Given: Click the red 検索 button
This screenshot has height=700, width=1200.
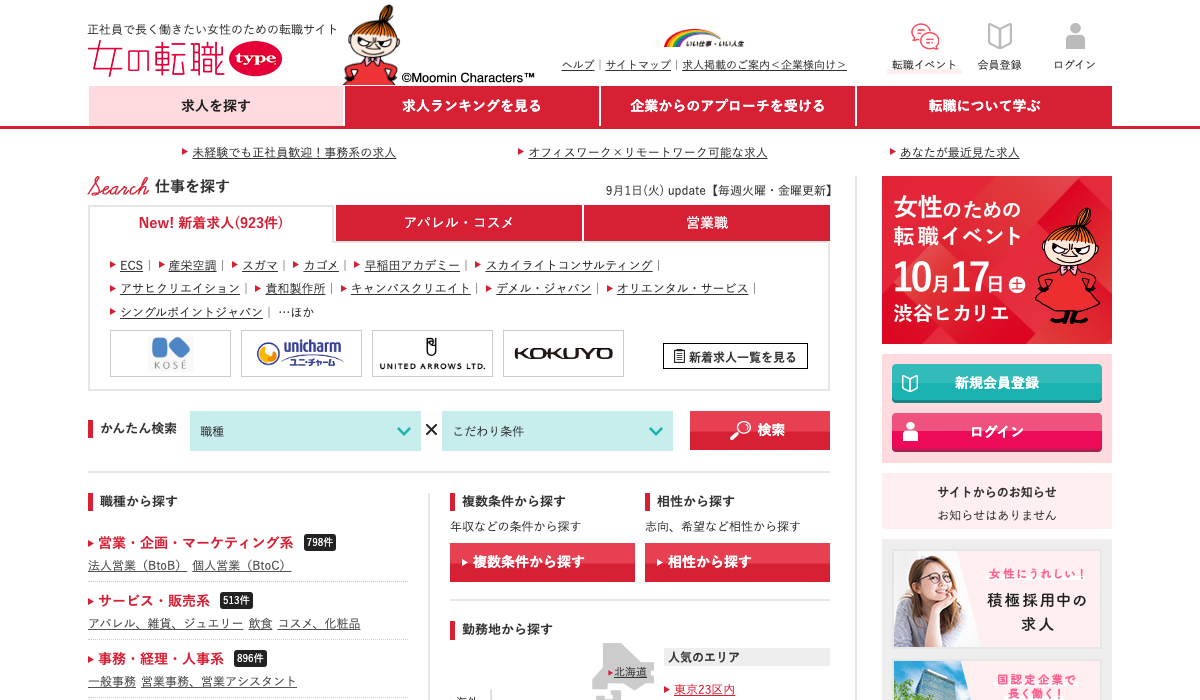Looking at the screenshot, I should pyautogui.click(x=760, y=430).
